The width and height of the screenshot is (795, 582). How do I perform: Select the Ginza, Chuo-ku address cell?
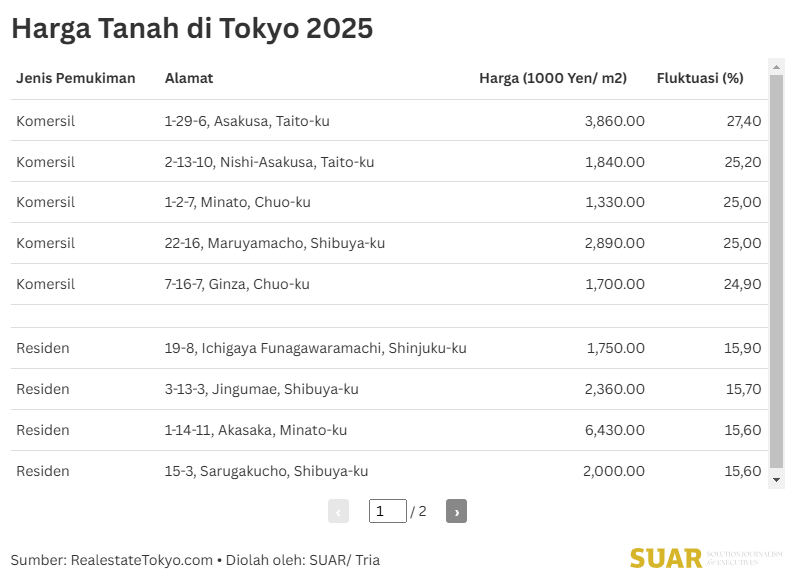point(237,284)
